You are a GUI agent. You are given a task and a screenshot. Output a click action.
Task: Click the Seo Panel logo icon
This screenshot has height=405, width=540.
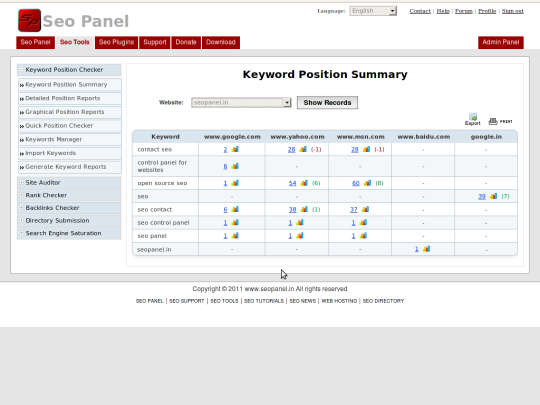[30, 20]
